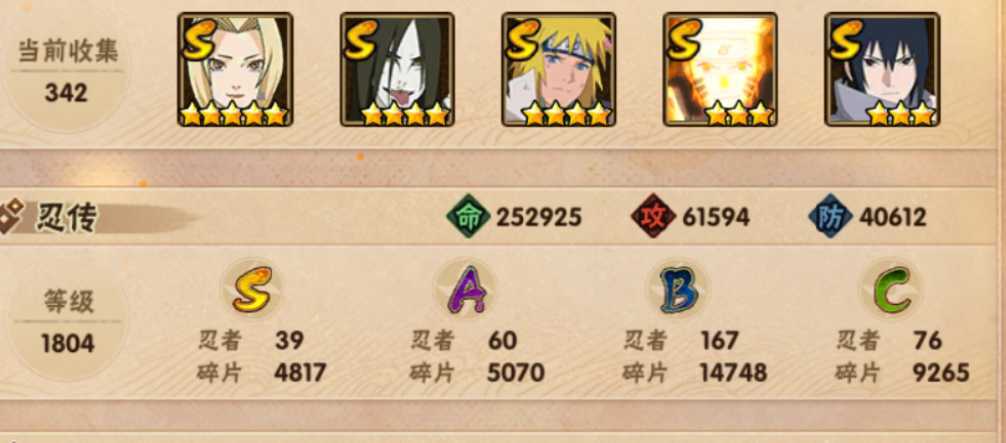Select the glowing Nine-Tails Naruto portrait

720,69
